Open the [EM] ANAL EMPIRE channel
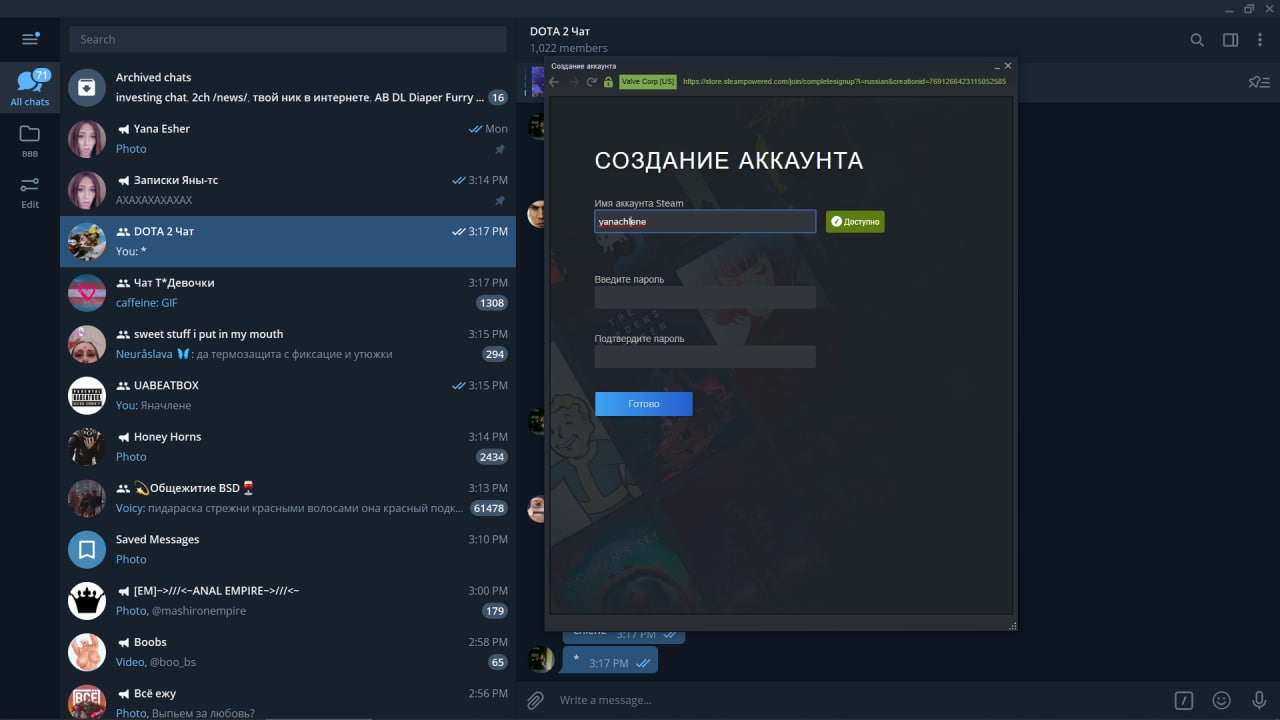 tap(288, 601)
